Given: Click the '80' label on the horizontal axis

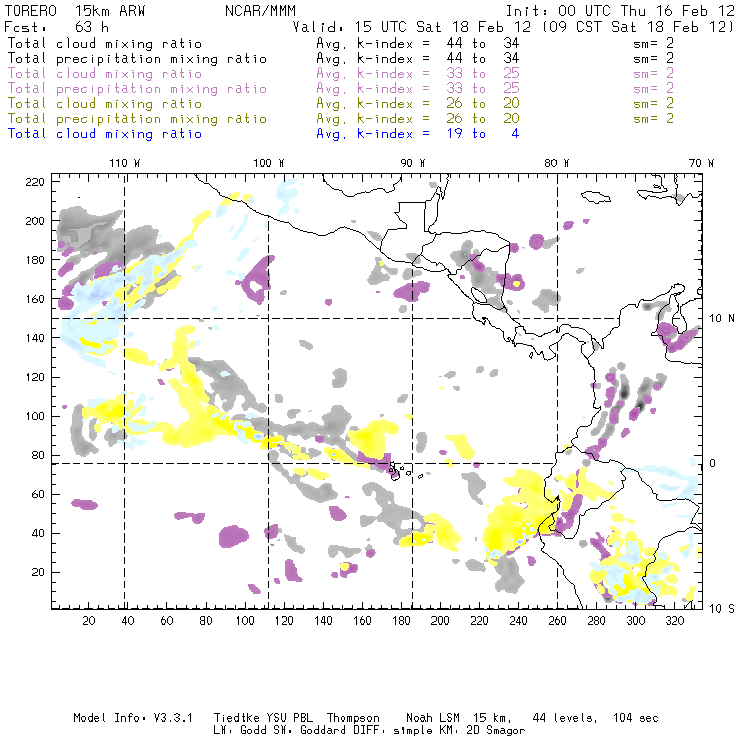Looking at the screenshot, I should pyautogui.click(x=206, y=621).
